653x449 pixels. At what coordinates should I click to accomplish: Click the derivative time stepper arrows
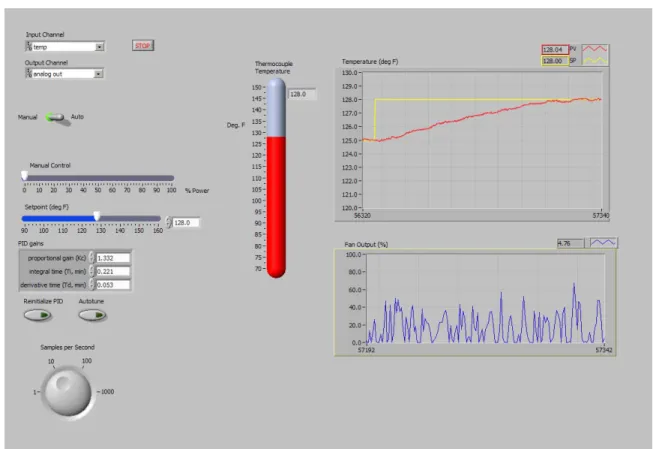click(x=92, y=285)
